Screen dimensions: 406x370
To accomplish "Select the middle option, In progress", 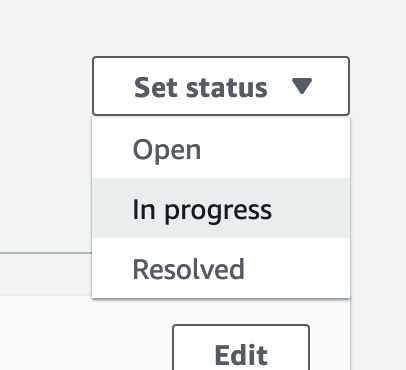I will [221, 208].
